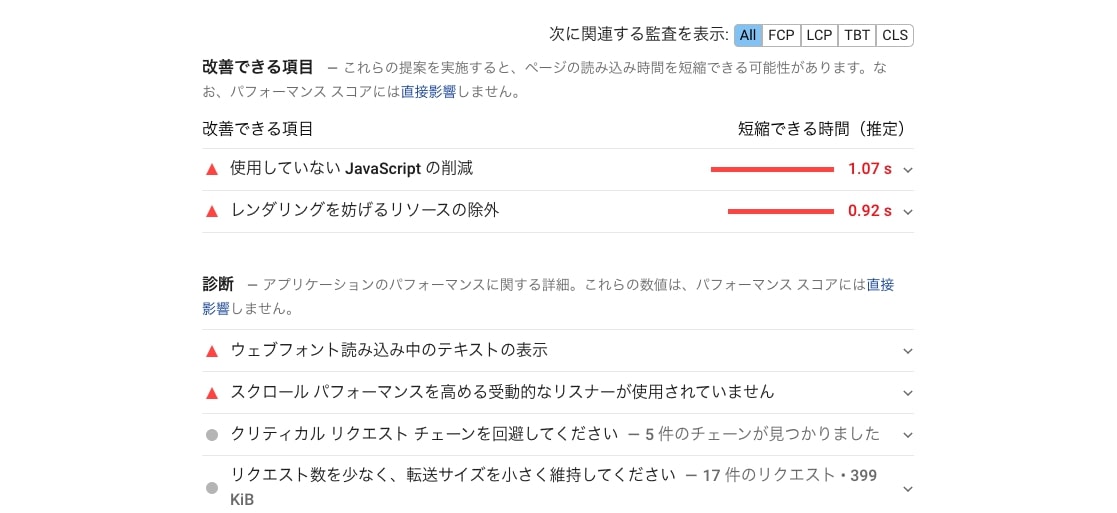Expand 使用していない JavaScript の削減 chevron
Screen dimensions: 1117x513
(907, 170)
